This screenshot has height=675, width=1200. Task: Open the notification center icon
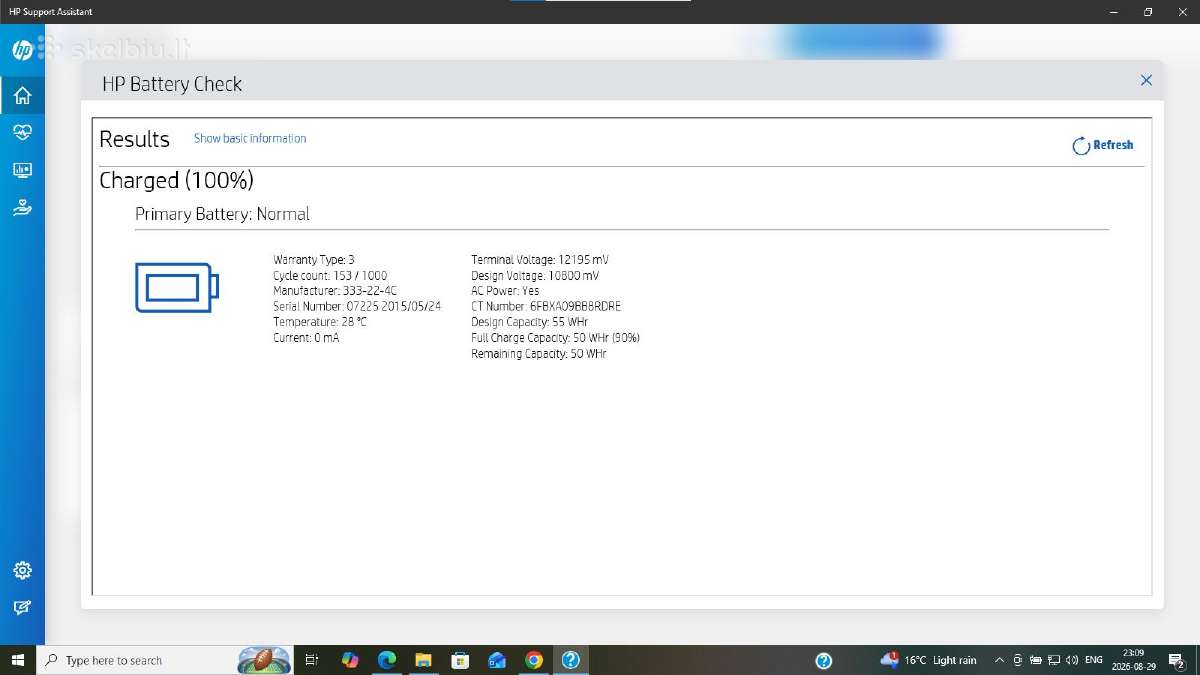click(1177, 661)
